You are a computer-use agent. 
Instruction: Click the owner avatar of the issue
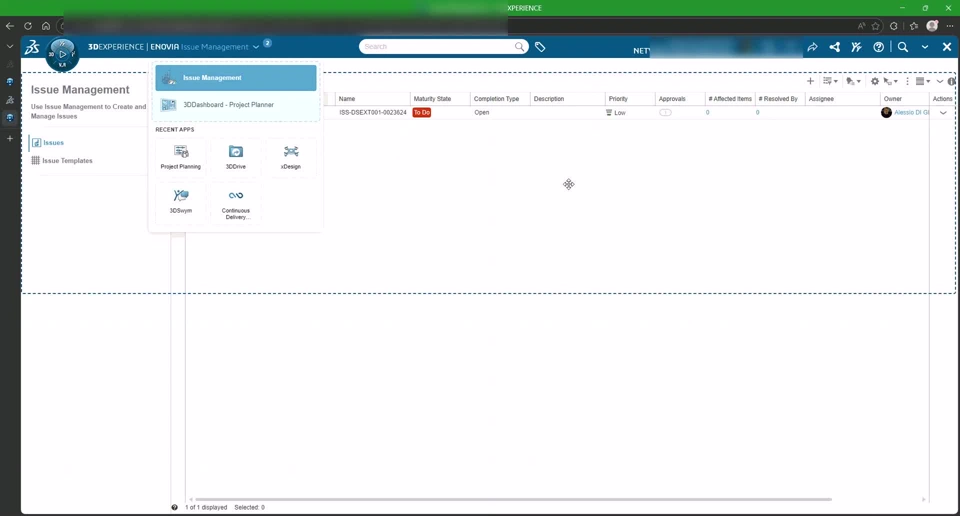[887, 113]
